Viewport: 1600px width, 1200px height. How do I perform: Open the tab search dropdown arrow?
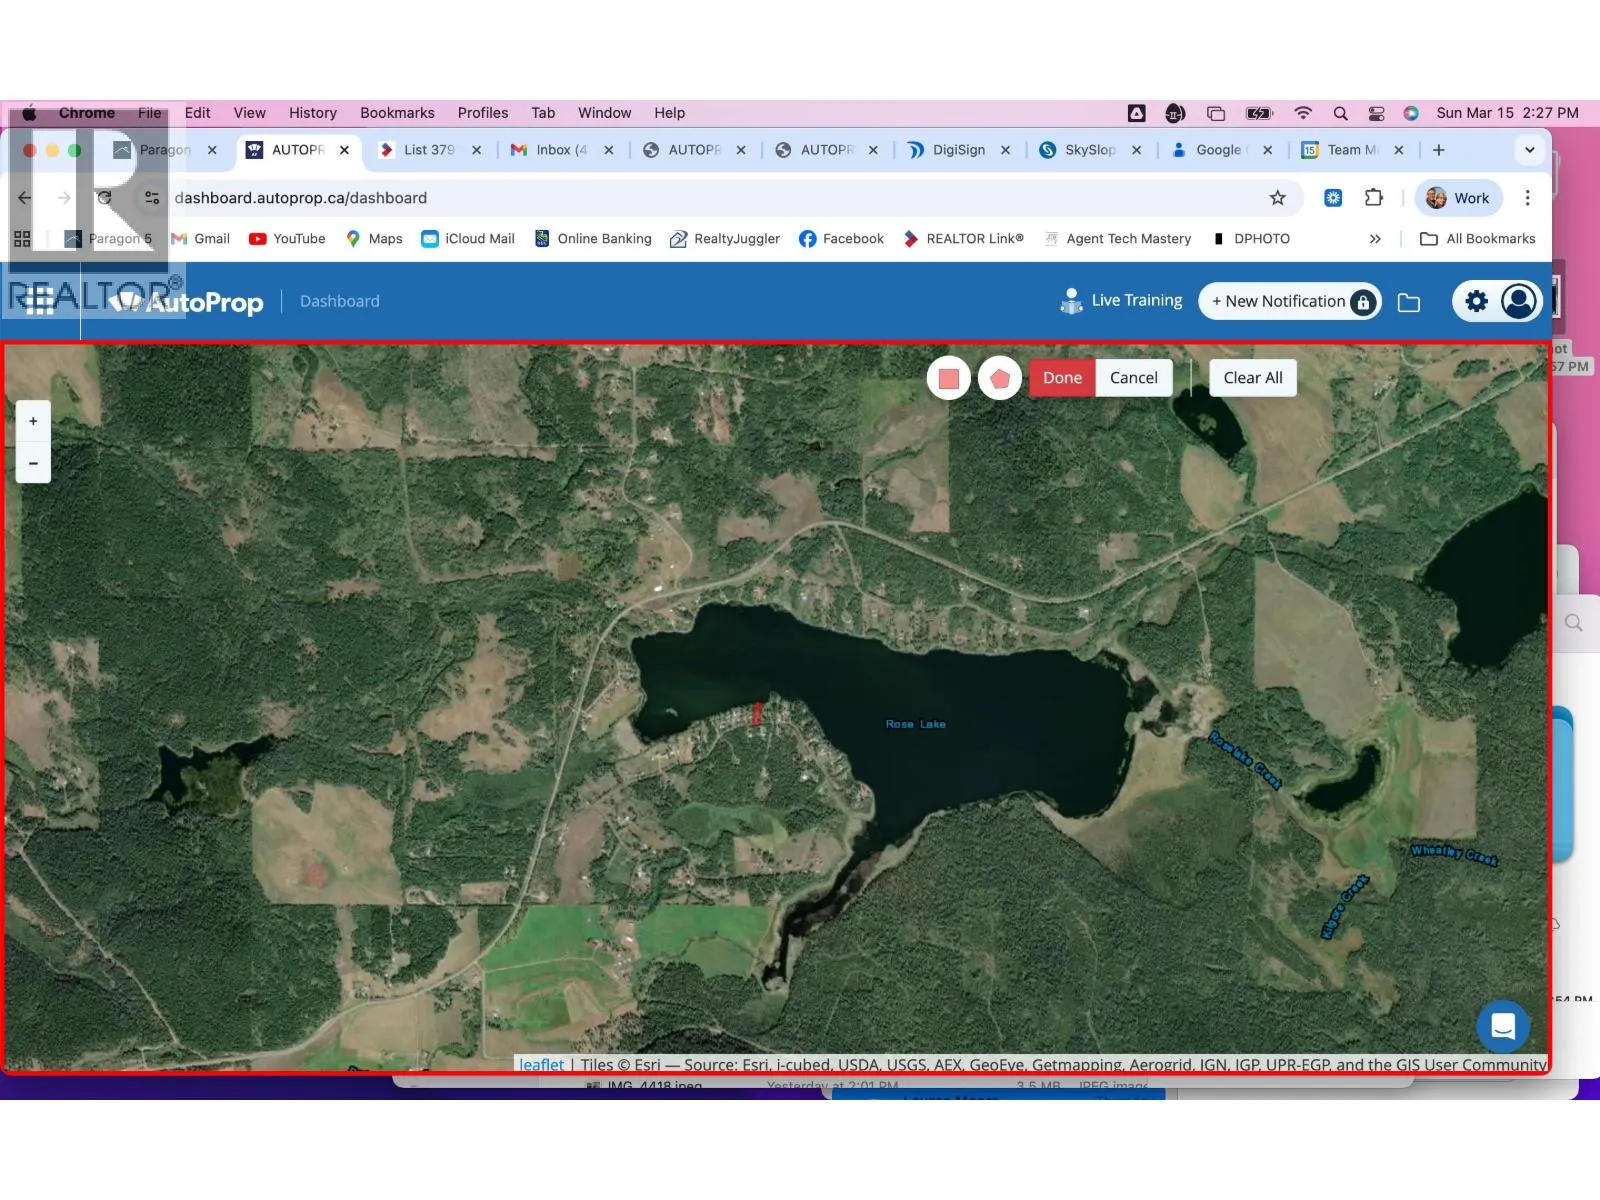tap(1529, 150)
